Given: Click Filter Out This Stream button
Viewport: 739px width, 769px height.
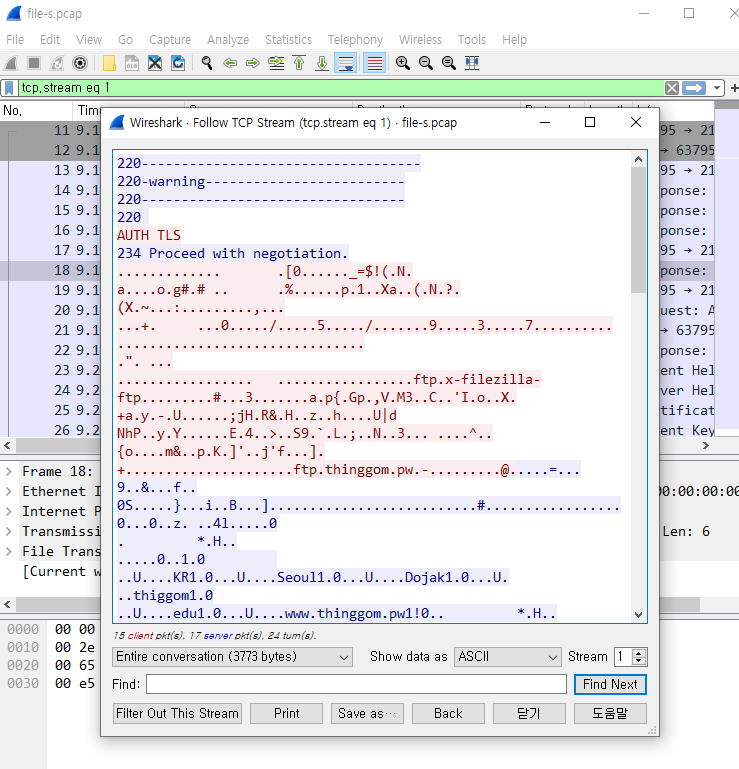Looking at the screenshot, I should 177,713.
